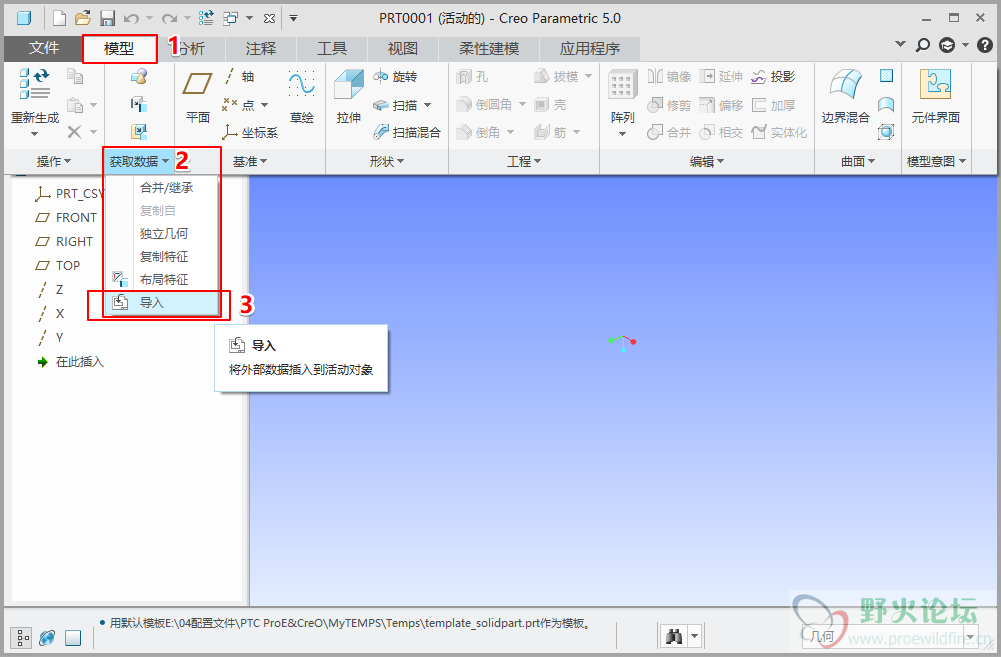
Task: Click the freestyle icon in 曲面 group
Action: (886, 132)
